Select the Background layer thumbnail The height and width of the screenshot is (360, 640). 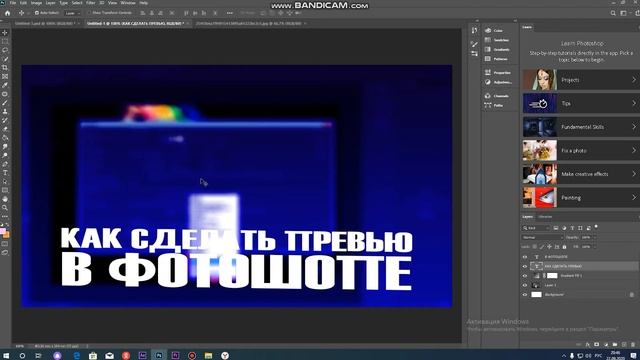536,295
